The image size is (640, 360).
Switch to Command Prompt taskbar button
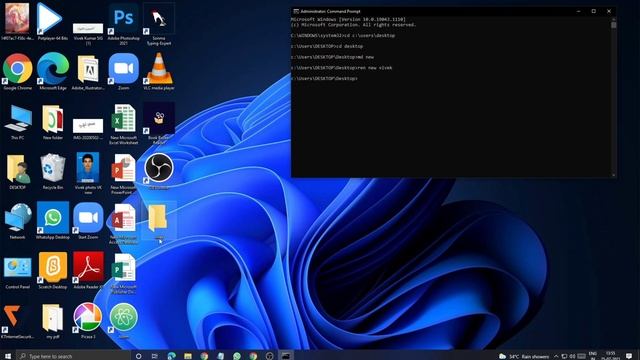pos(286,356)
